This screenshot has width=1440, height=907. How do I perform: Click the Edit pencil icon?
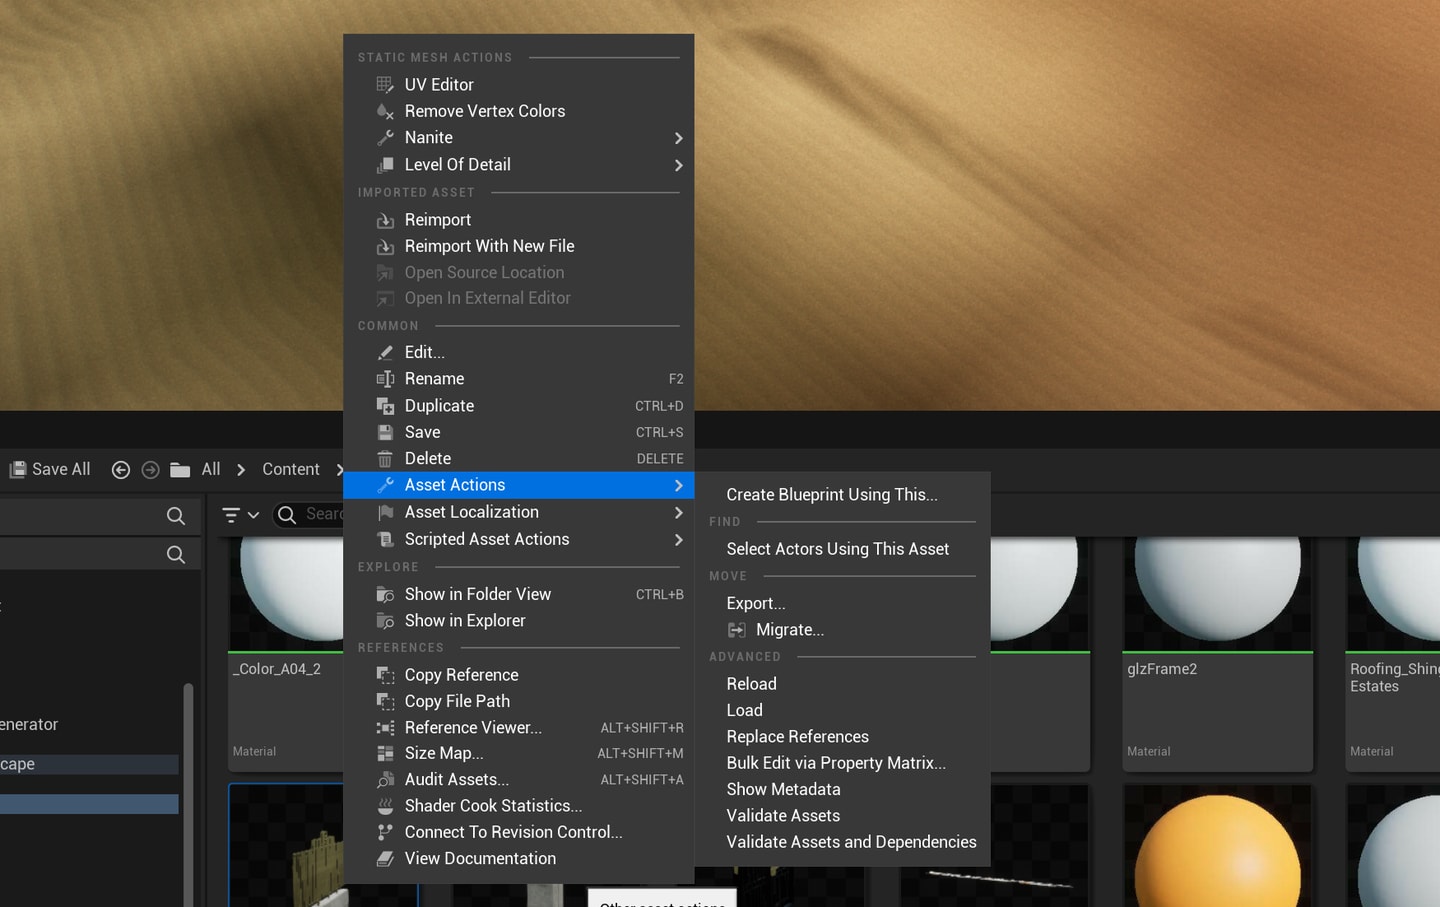coord(385,352)
